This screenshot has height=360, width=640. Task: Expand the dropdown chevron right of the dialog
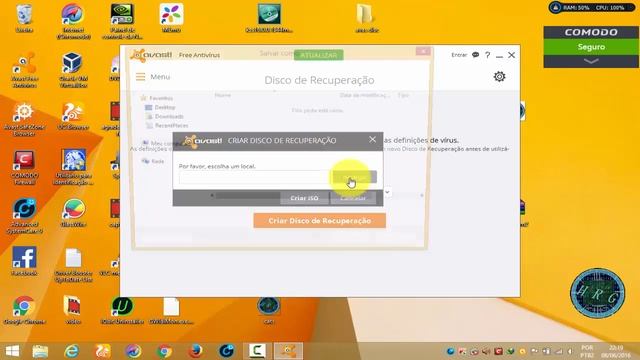click(387, 192)
